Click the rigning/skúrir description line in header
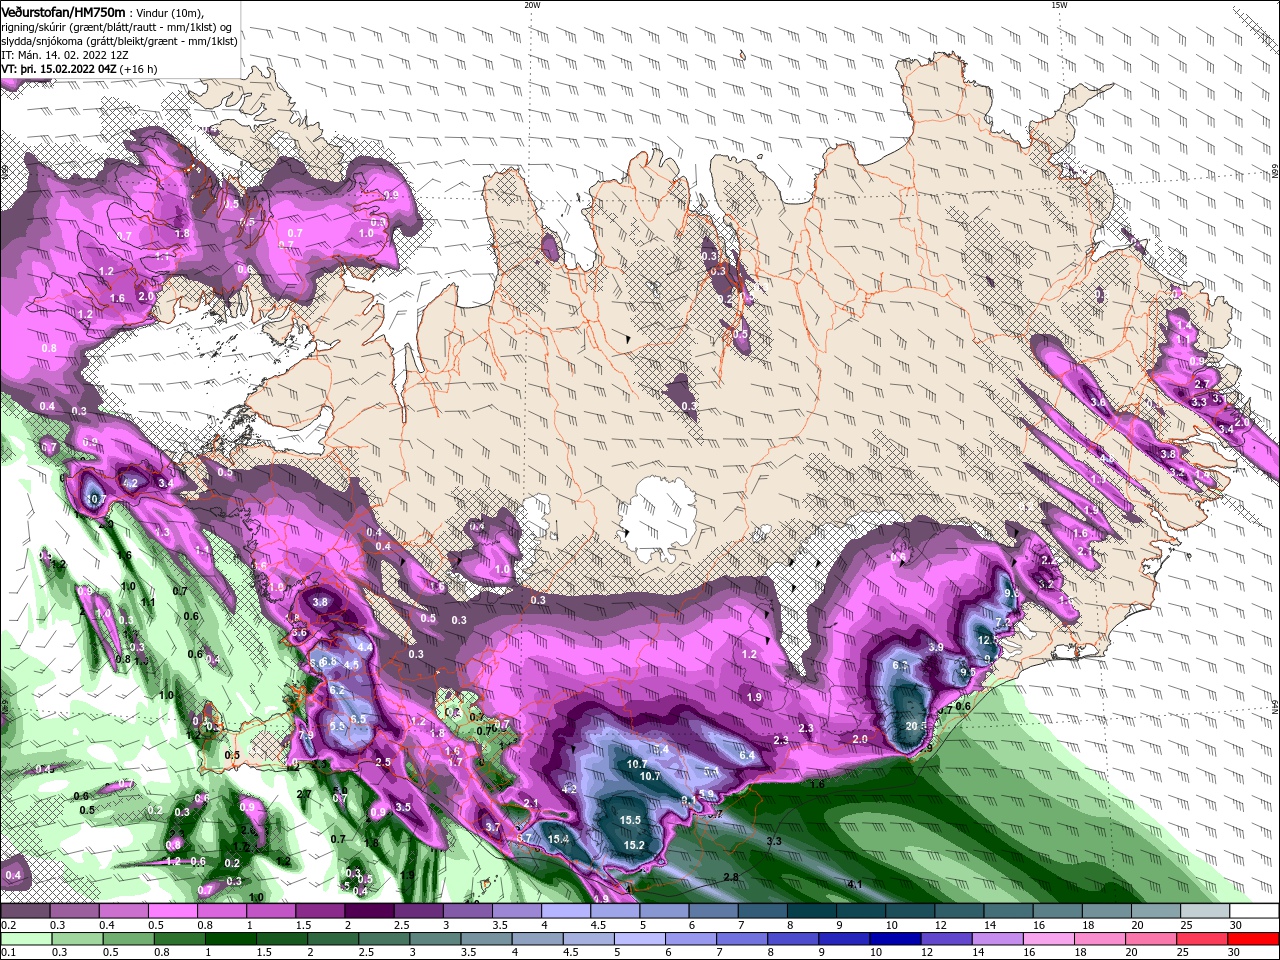 [116, 27]
